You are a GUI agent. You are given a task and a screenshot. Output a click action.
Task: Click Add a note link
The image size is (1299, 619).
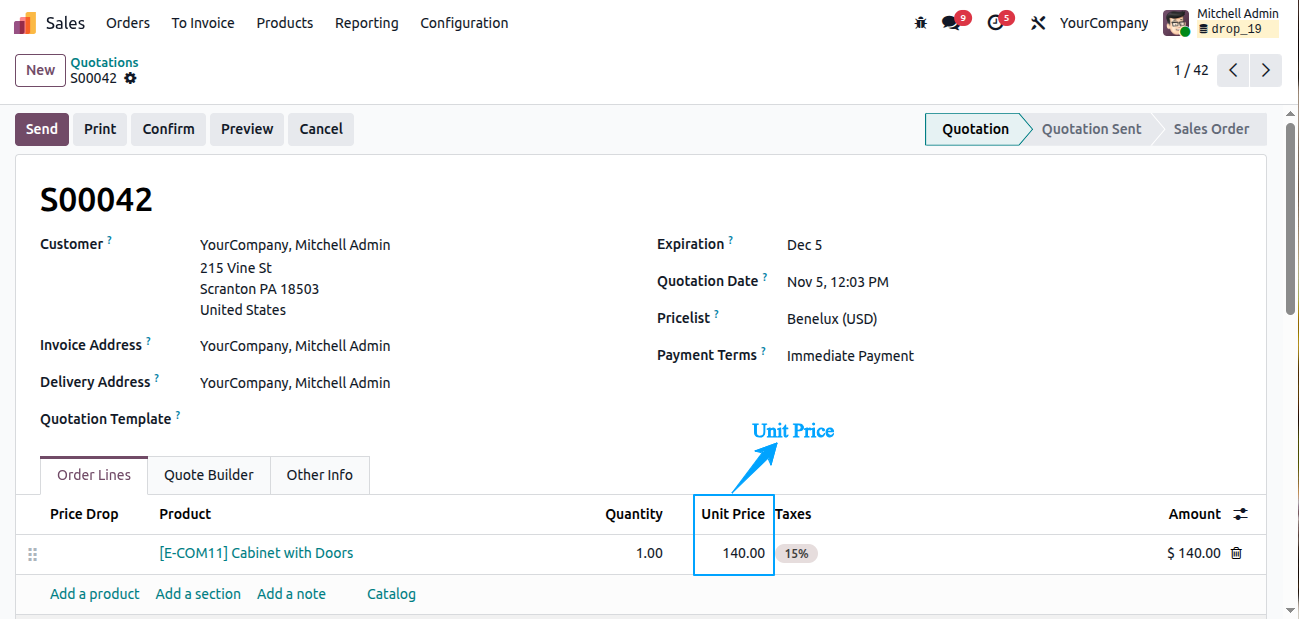(291, 594)
